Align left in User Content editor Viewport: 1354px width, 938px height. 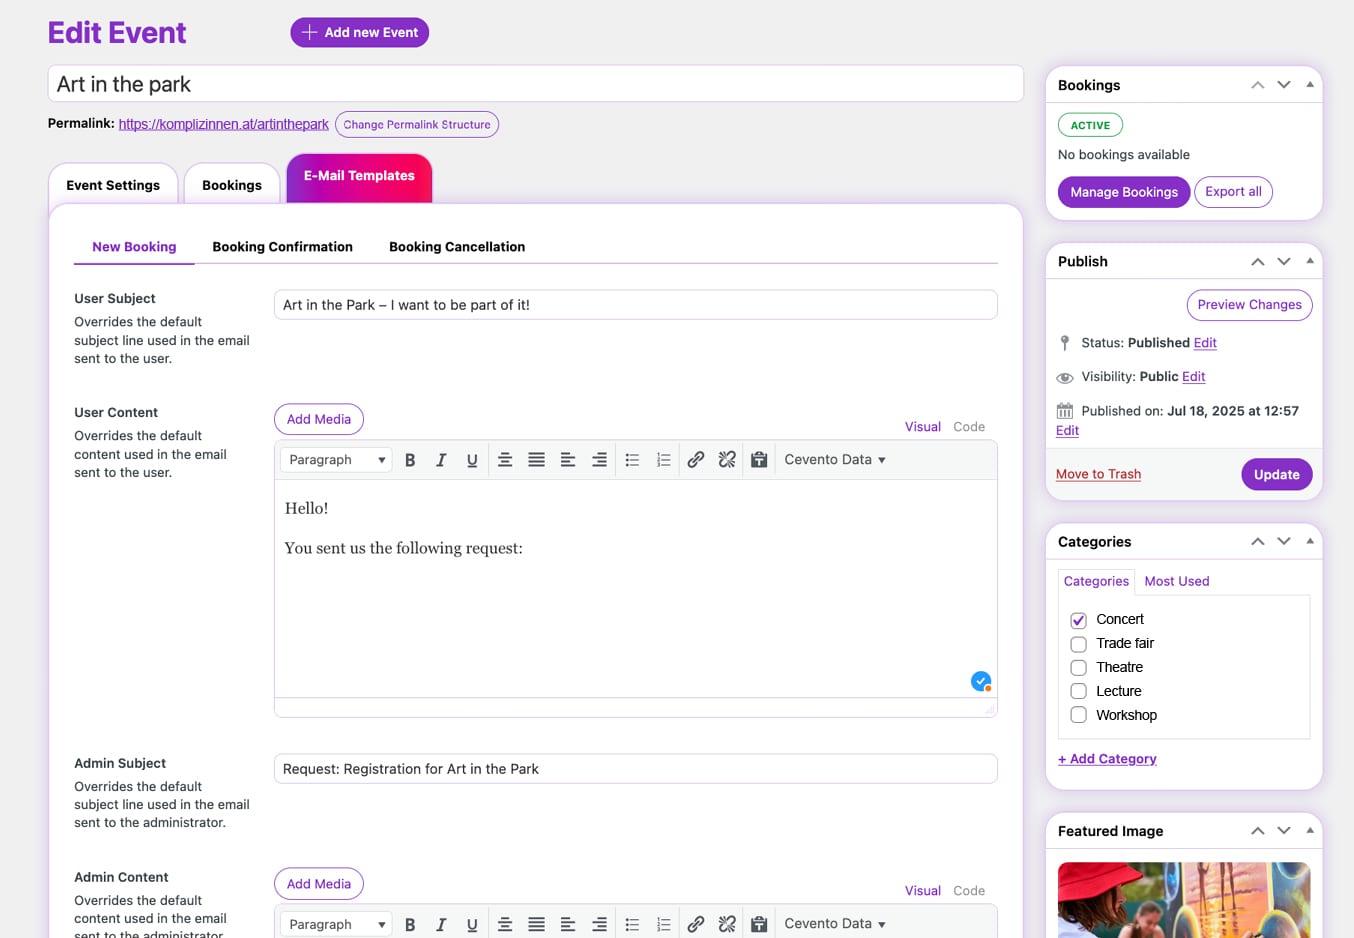click(x=568, y=460)
